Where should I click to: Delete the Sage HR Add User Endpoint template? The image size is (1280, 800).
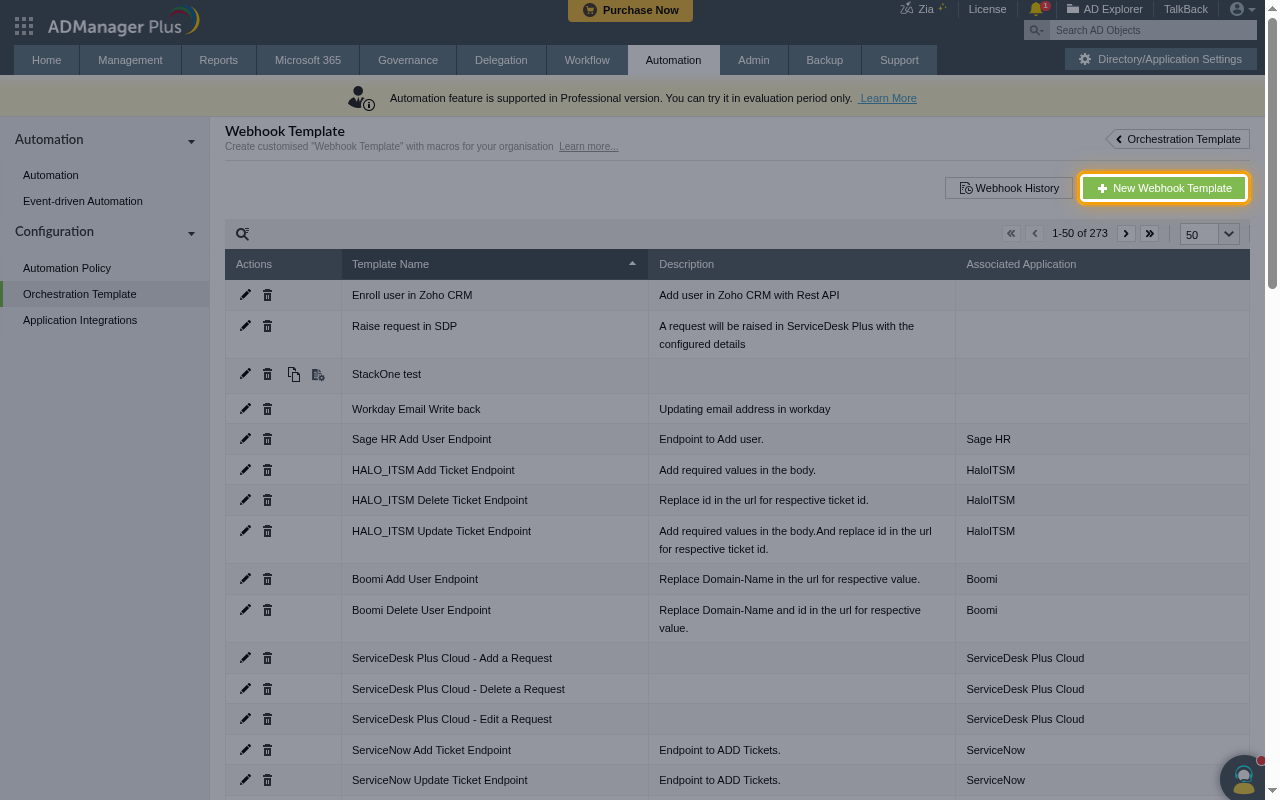[x=268, y=439]
